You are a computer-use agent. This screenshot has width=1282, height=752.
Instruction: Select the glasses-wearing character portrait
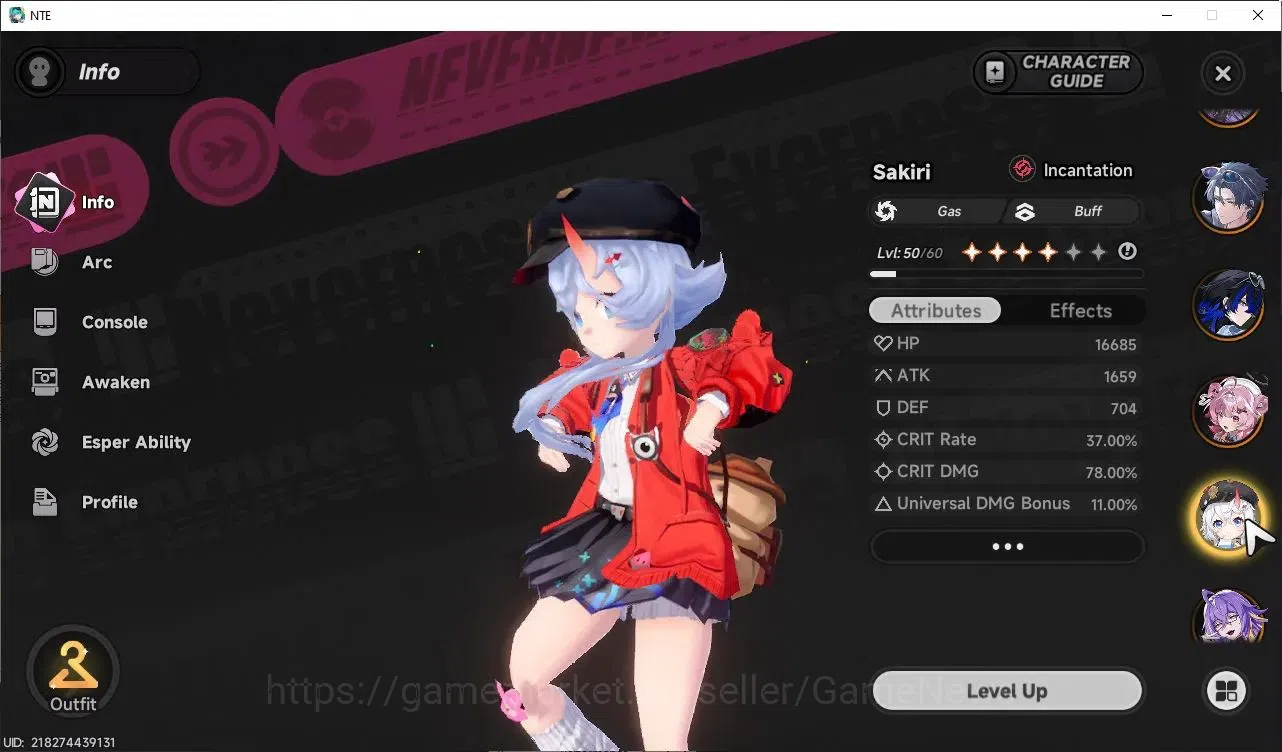click(1228, 197)
